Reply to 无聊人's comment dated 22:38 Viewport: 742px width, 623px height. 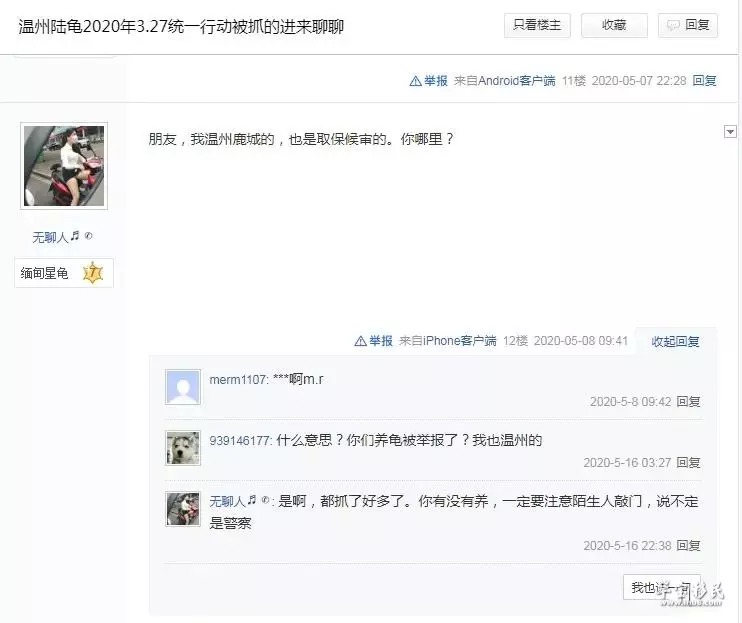tap(688, 546)
